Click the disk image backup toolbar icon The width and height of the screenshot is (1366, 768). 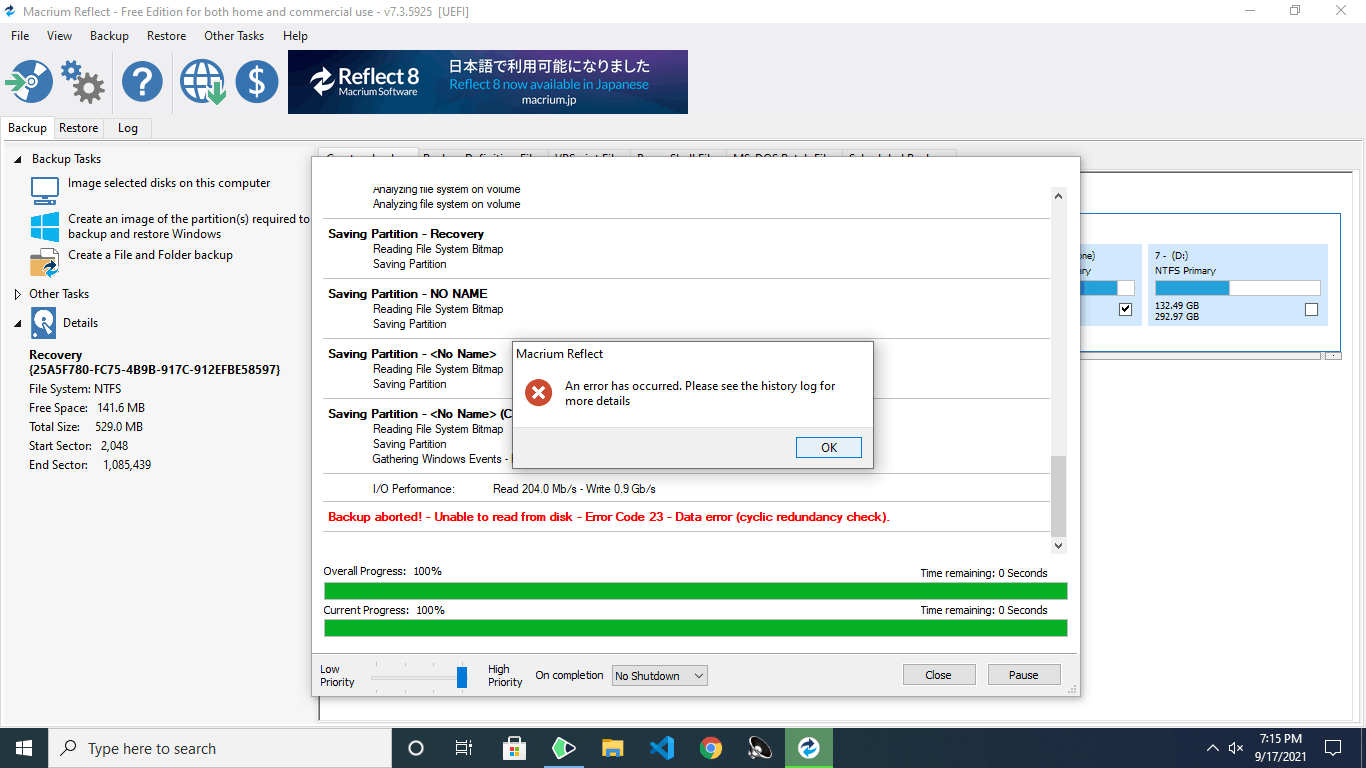[x=29, y=81]
